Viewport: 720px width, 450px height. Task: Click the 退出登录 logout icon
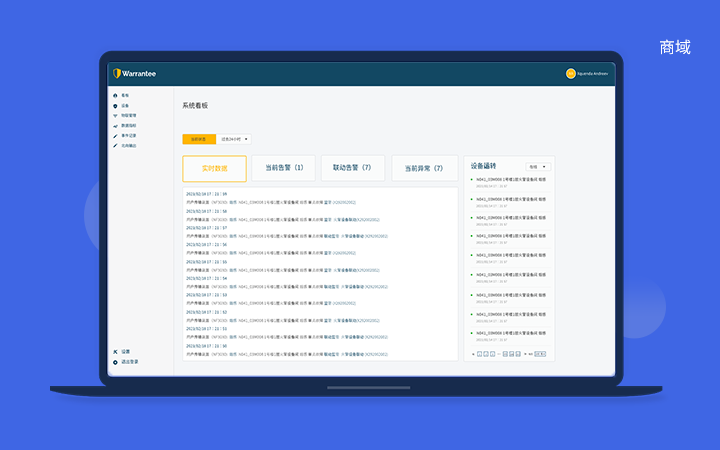(116, 362)
